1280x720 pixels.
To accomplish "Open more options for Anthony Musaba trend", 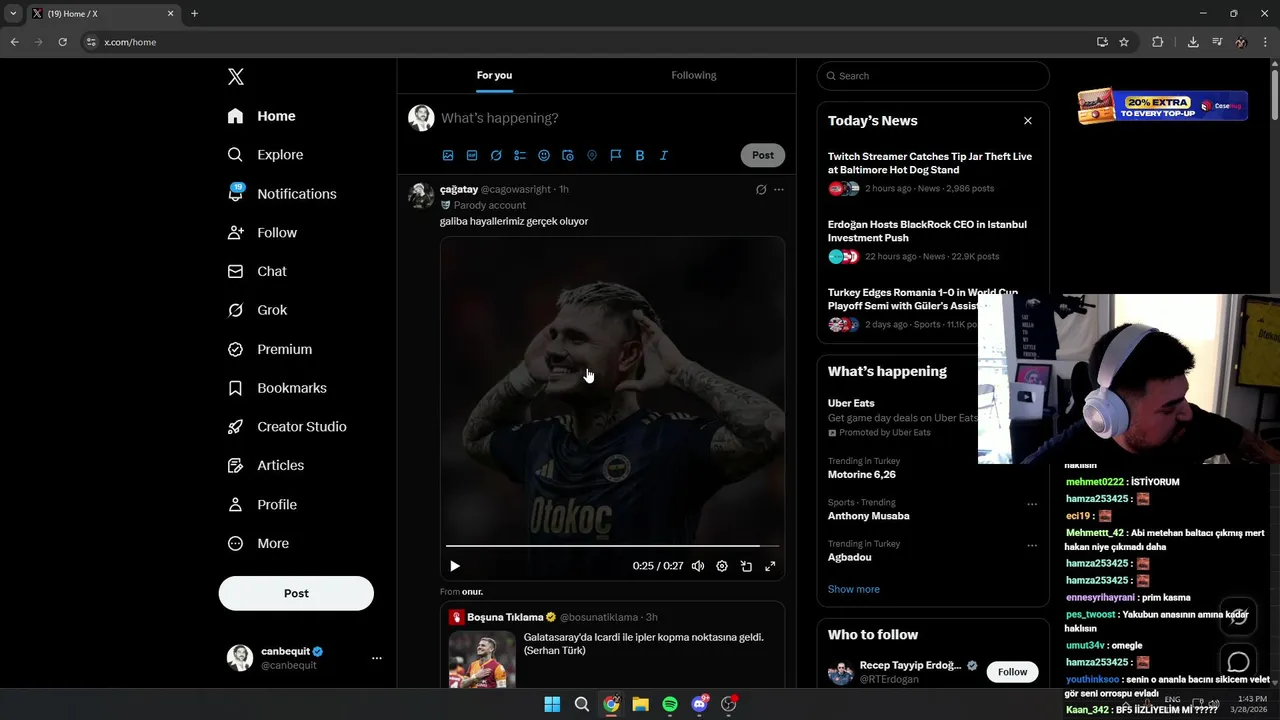I will point(1032,504).
